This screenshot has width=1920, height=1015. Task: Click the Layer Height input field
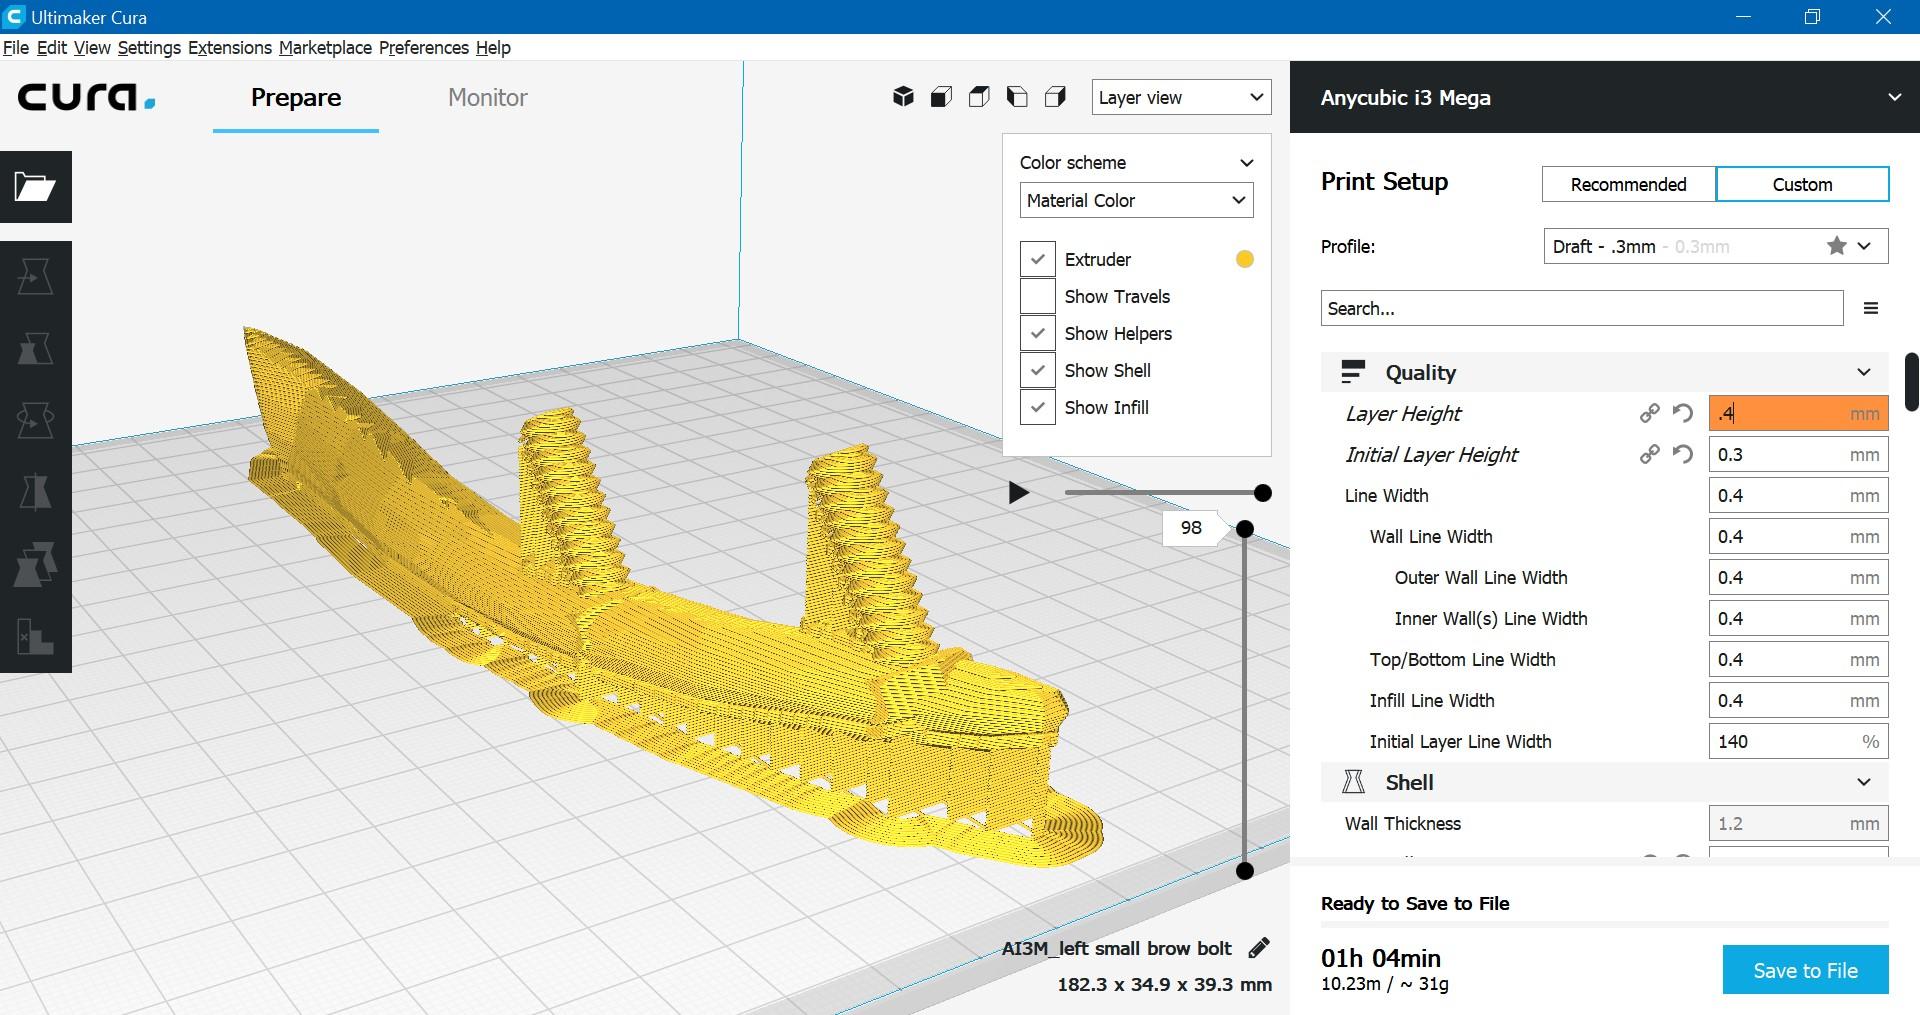[x=1798, y=413]
